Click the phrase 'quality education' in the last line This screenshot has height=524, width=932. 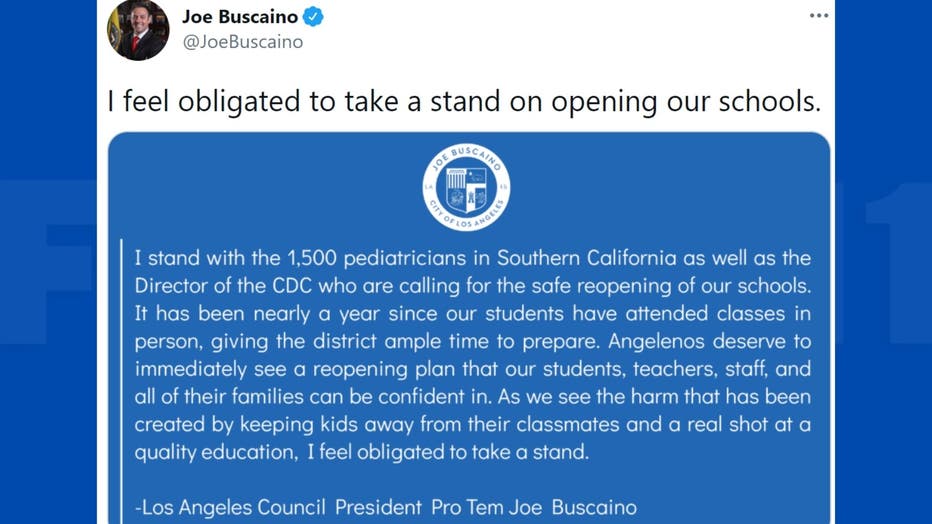[x=215, y=452]
